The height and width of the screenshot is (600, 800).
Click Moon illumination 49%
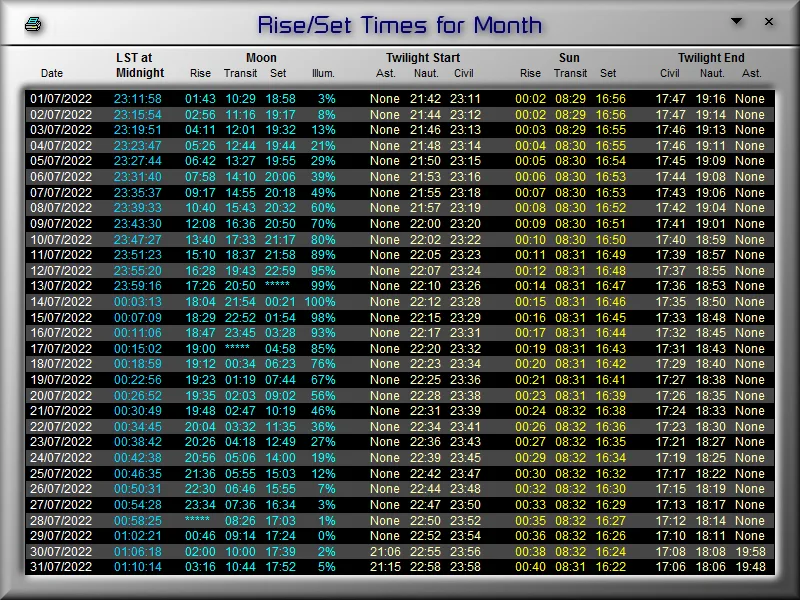click(323, 192)
